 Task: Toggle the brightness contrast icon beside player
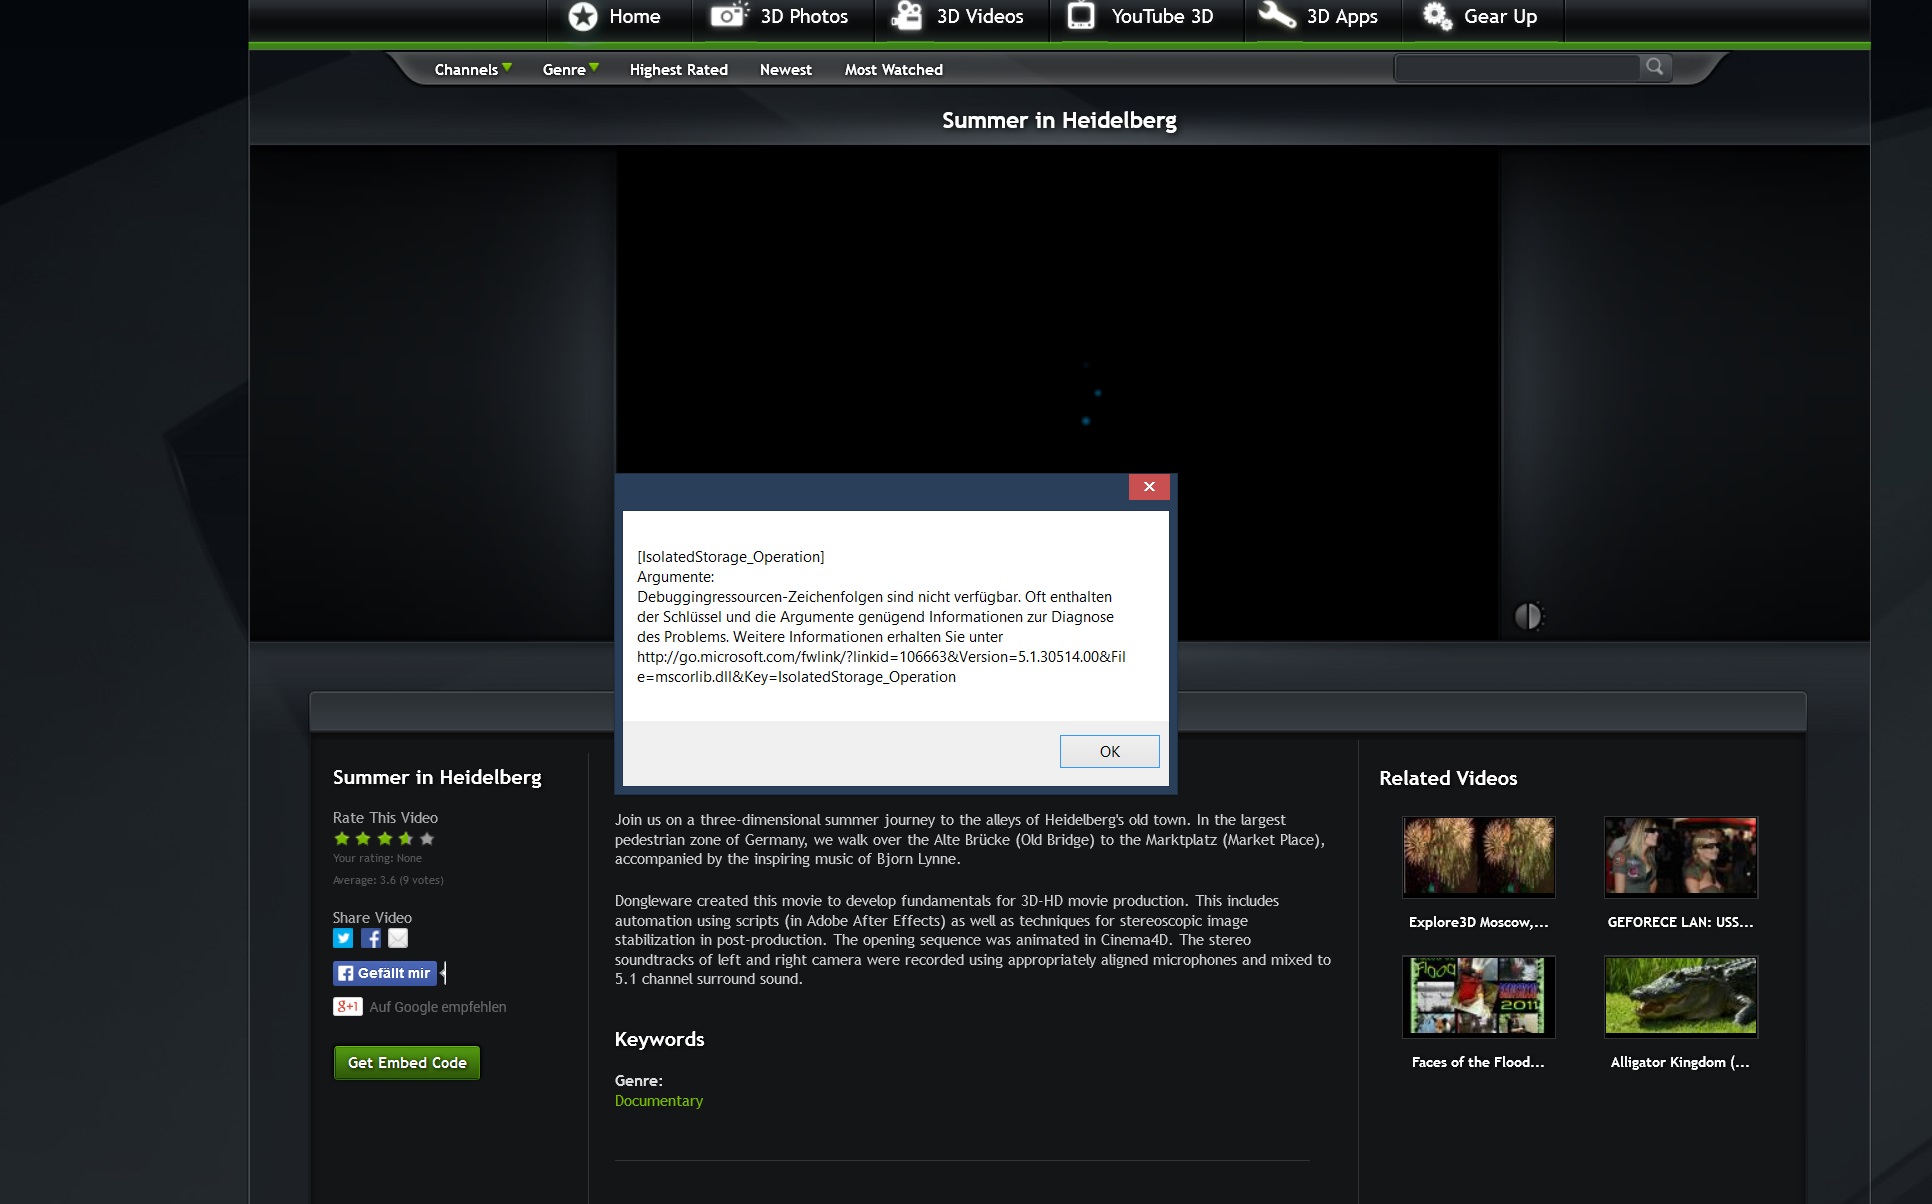pos(1528,616)
